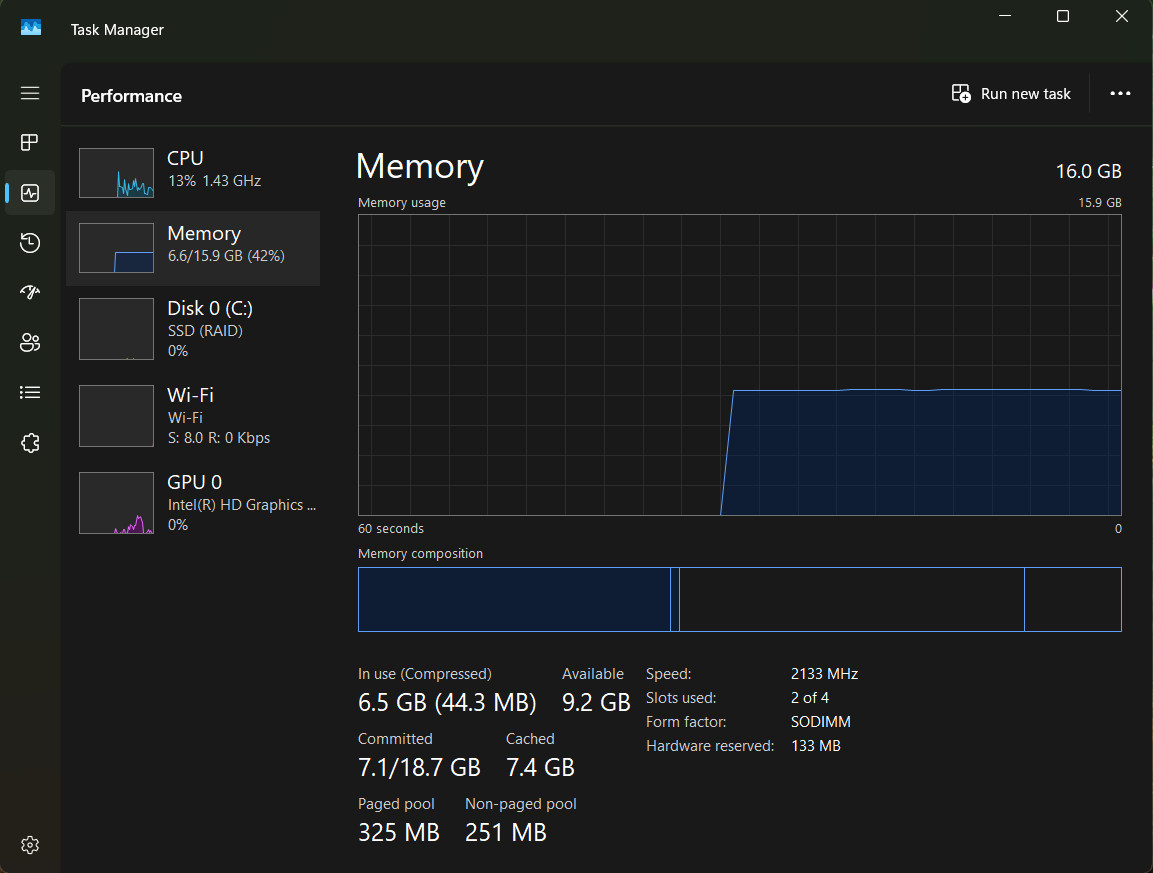
Task: Select GPU 0 performance entry
Action: pyautogui.click(x=193, y=502)
